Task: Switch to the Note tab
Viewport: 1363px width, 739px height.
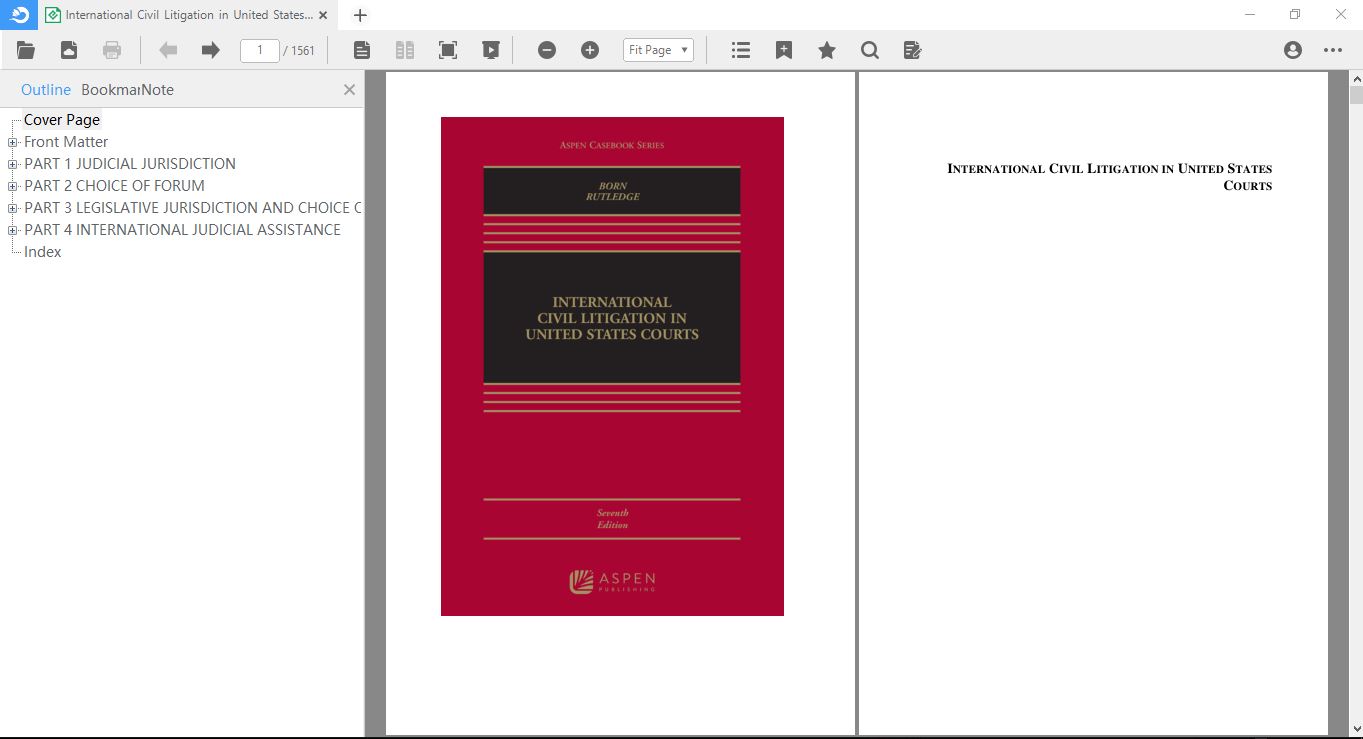Action: [x=157, y=89]
